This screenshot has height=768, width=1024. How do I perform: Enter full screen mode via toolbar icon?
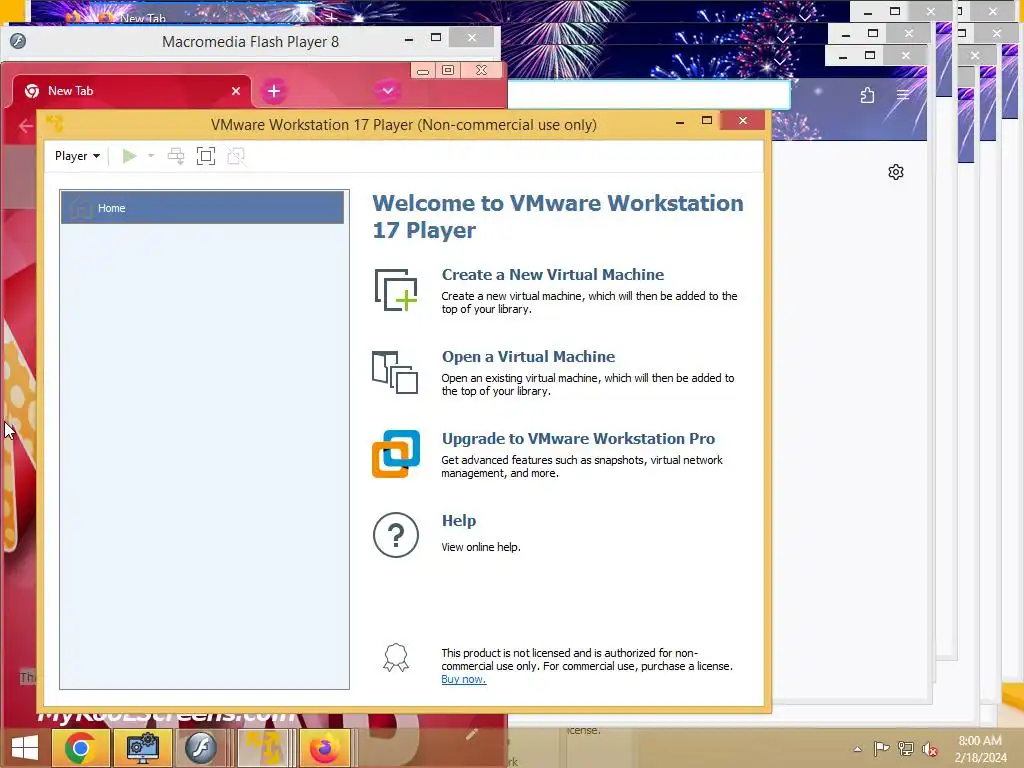(x=206, y=156)
